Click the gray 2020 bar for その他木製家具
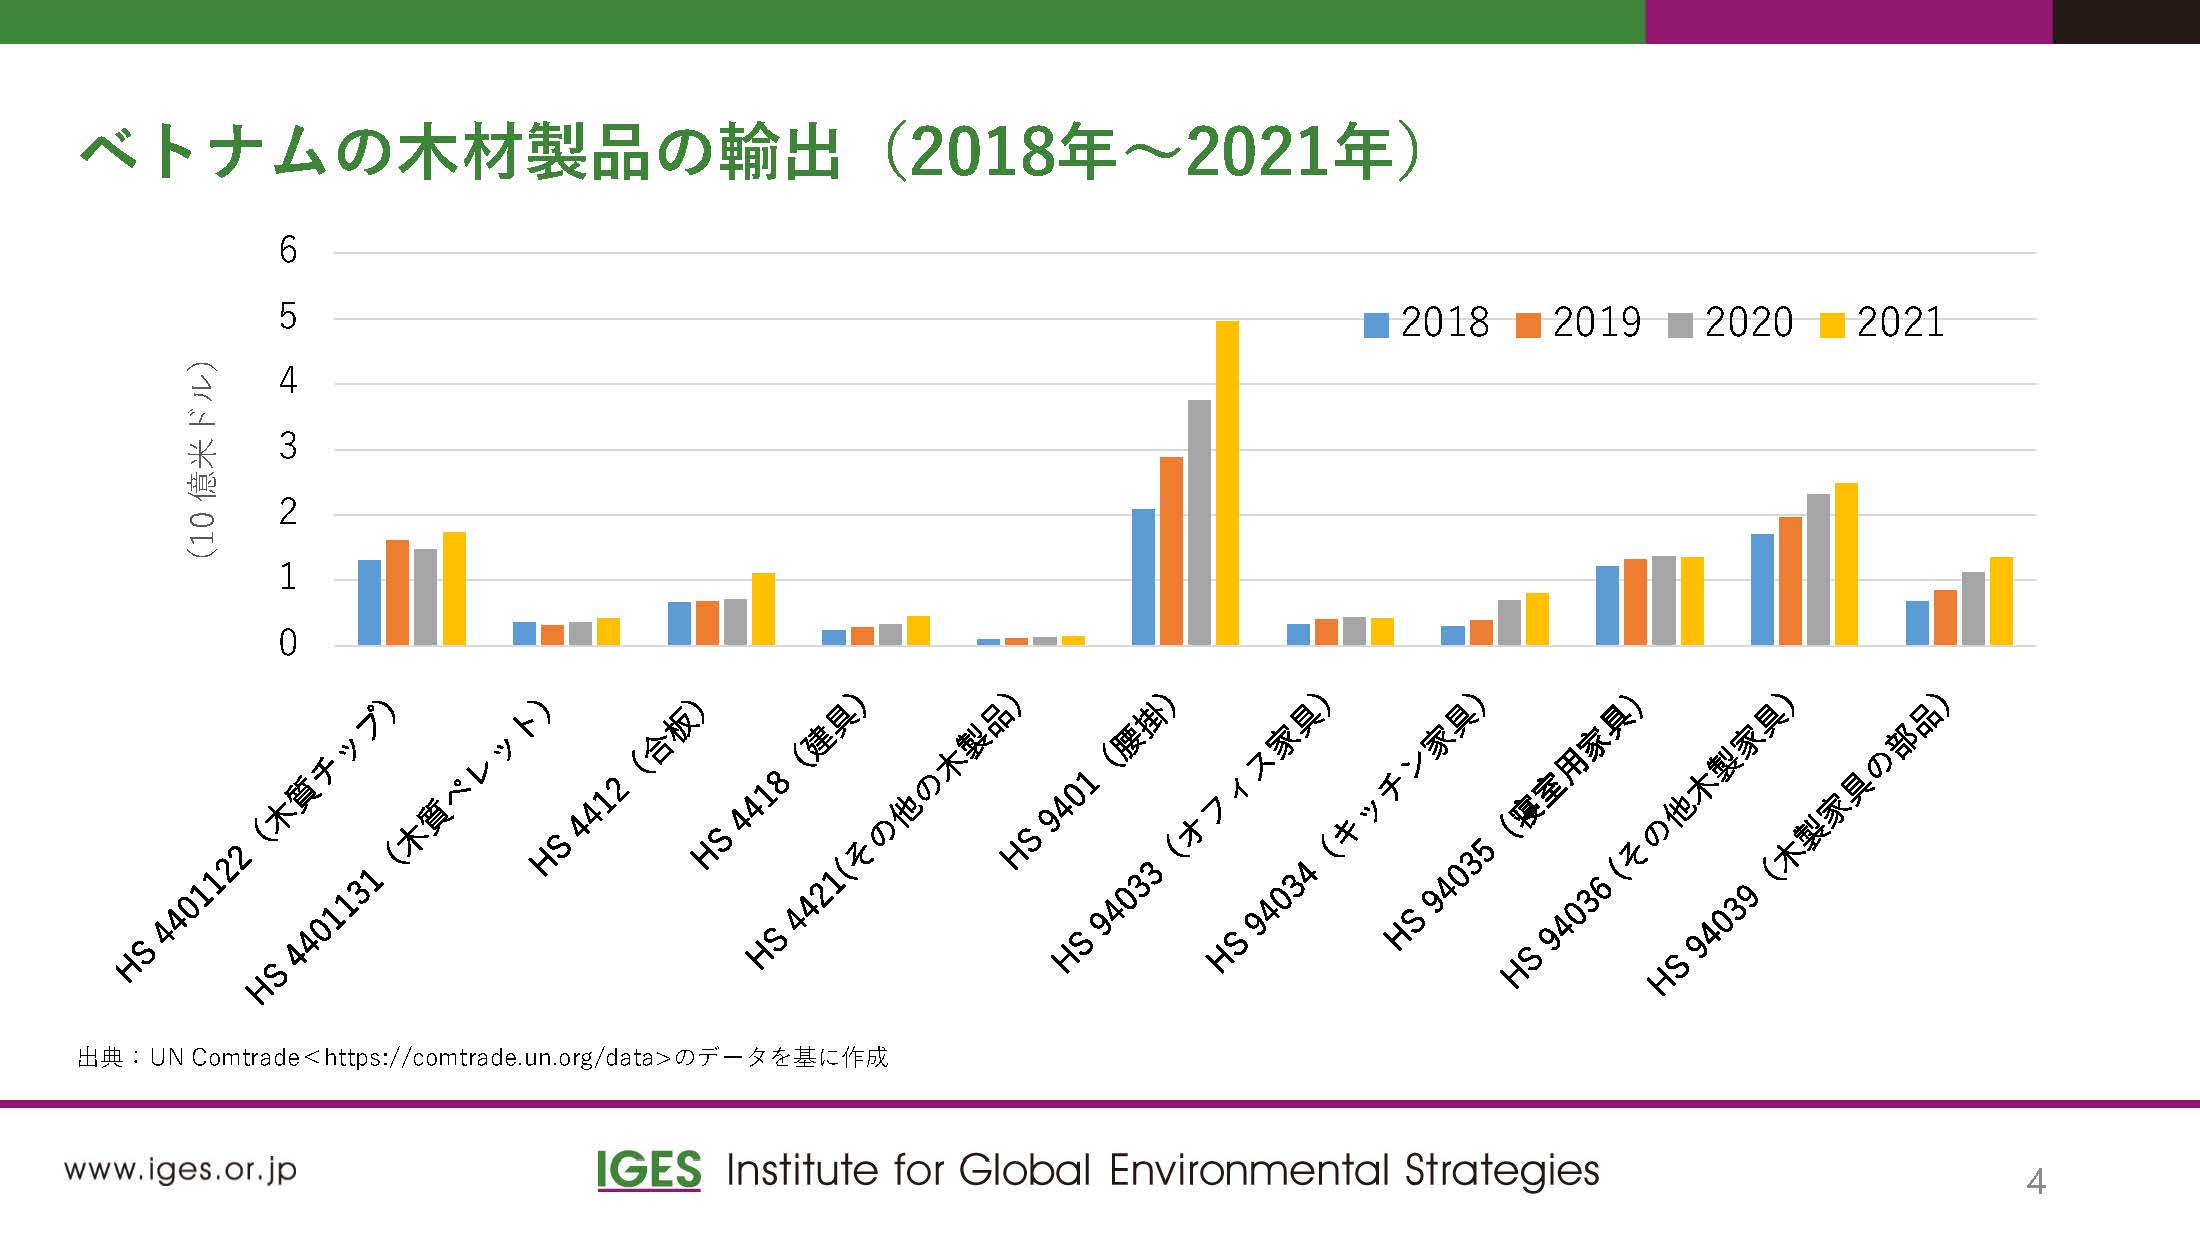Screen dimensions: 2200x1238 (1818, 569)
